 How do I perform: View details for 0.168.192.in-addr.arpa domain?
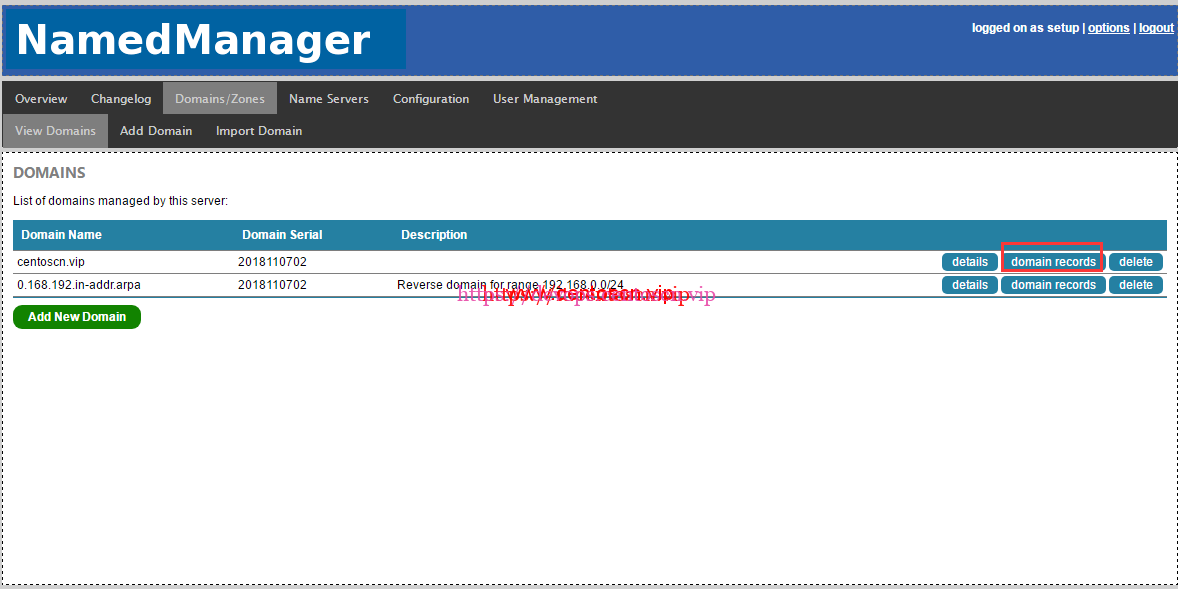click(x=969, y=285)
